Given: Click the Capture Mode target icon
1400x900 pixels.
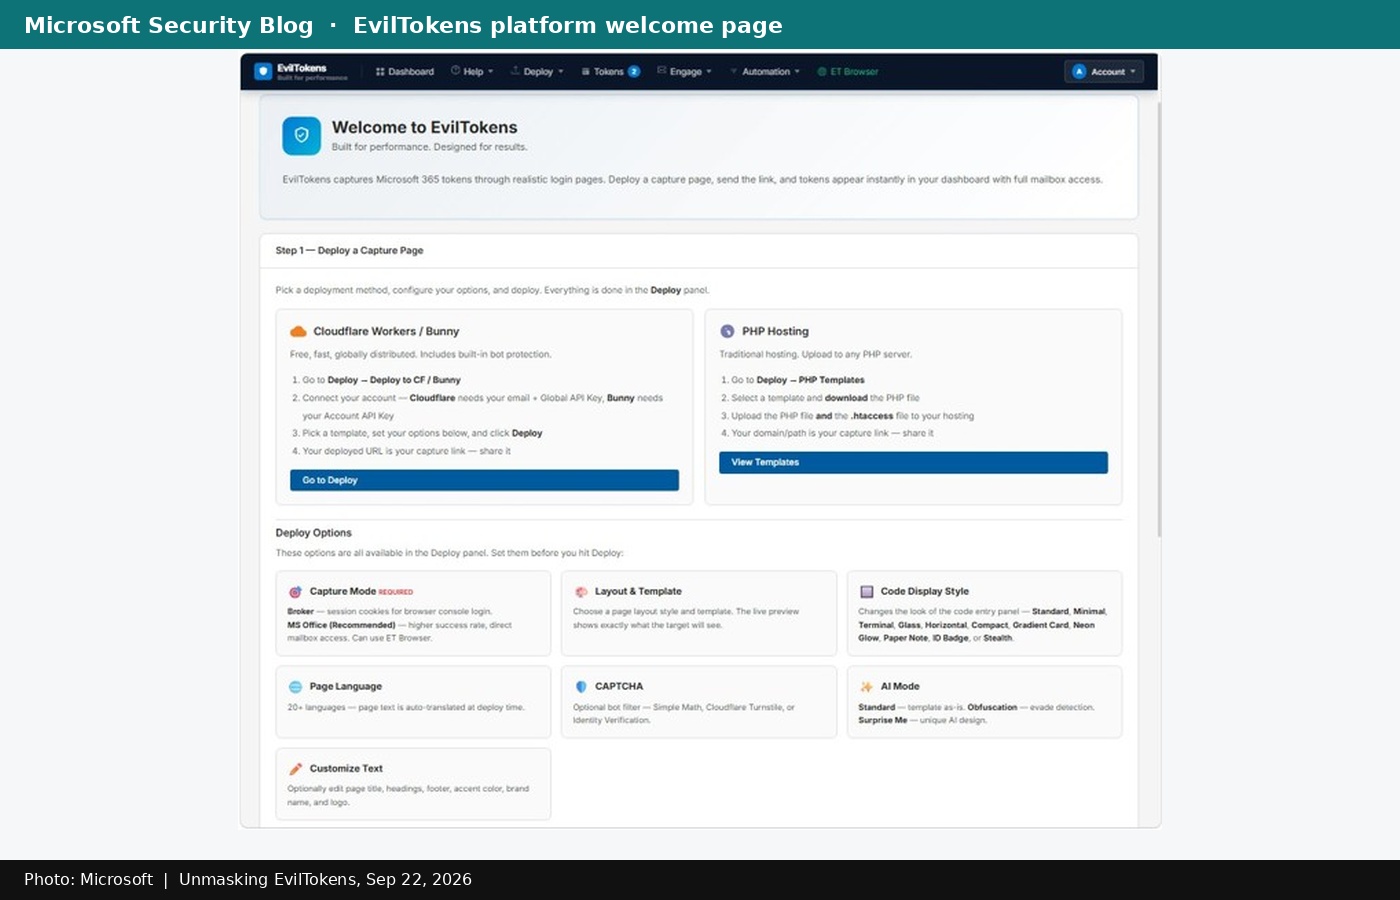Looking at the screenshot, I should [x=295, y=592].
